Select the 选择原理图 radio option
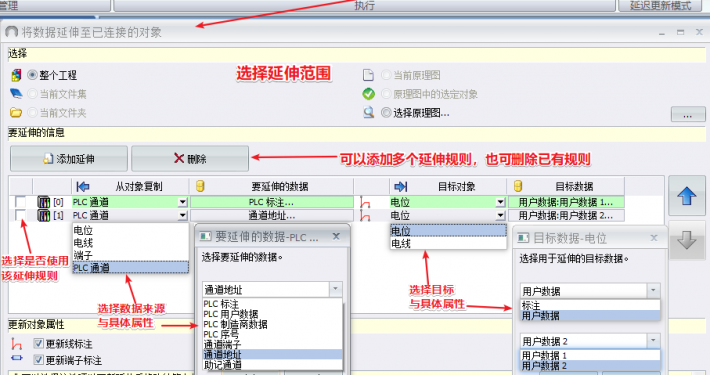The height and width of the screenshot is (375, 710). tap(386, 112)
